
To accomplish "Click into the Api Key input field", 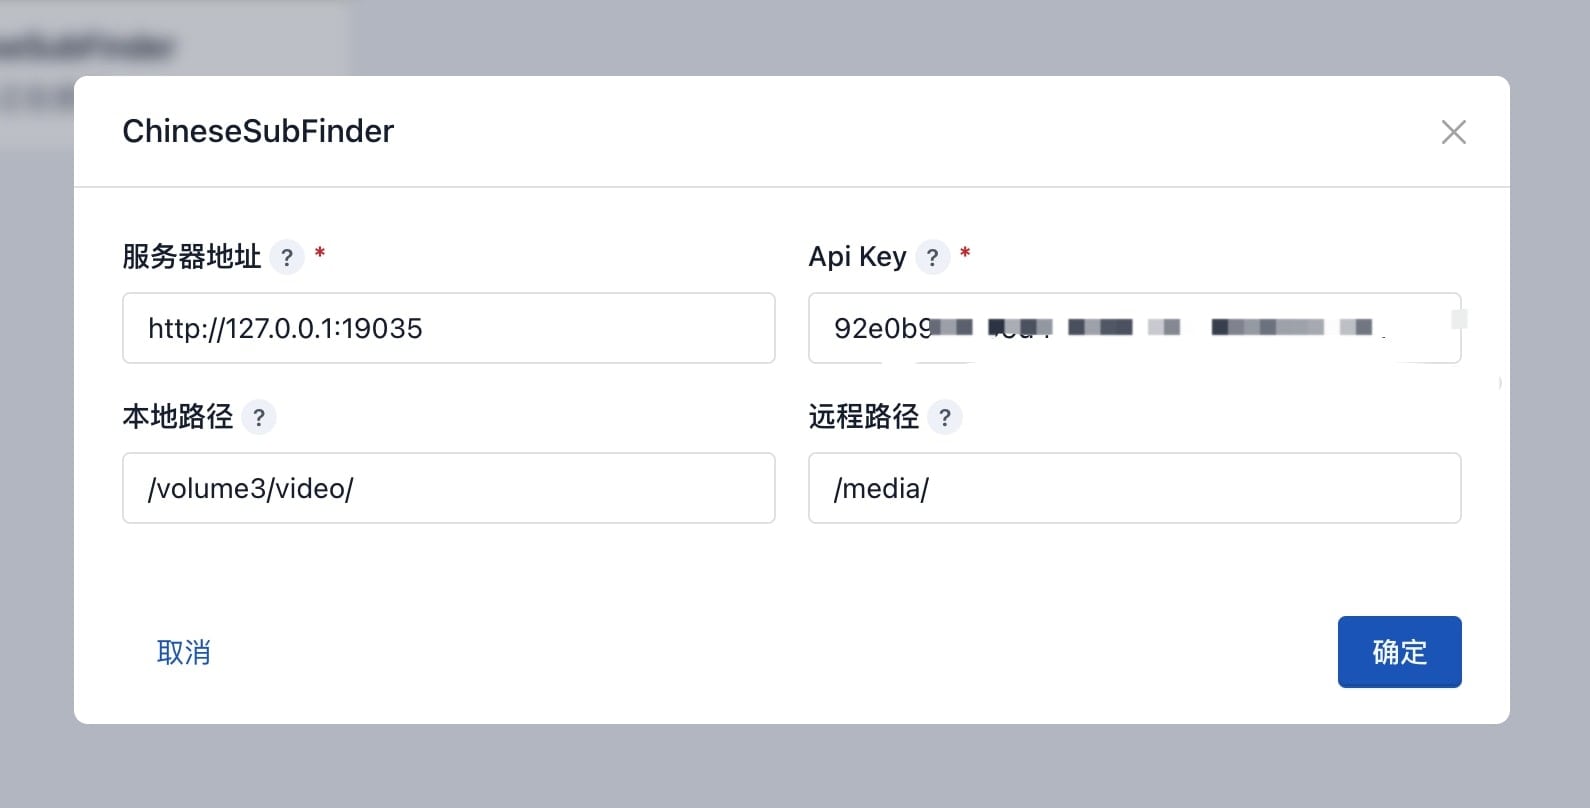I will click(1135, 328).
